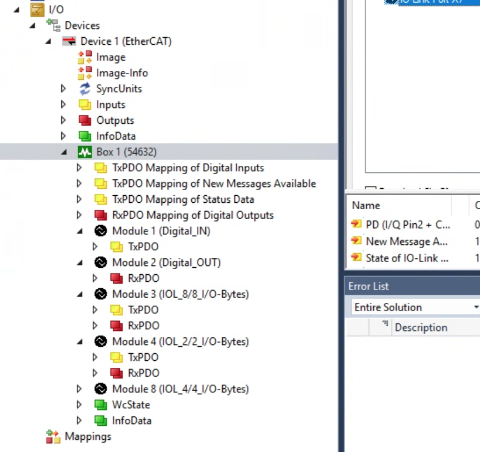Click the SyncUnits icon

tap(85, 89)
